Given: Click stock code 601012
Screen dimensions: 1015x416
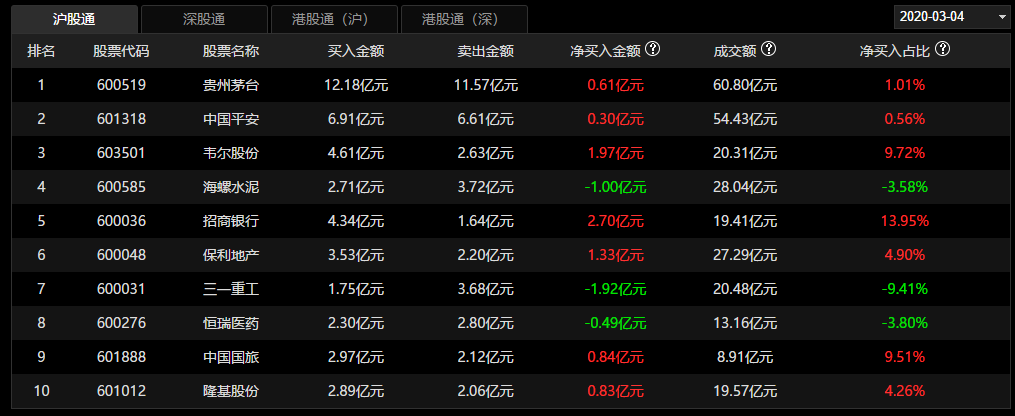Looking at the screenshot, I should [x=120, y=391].
